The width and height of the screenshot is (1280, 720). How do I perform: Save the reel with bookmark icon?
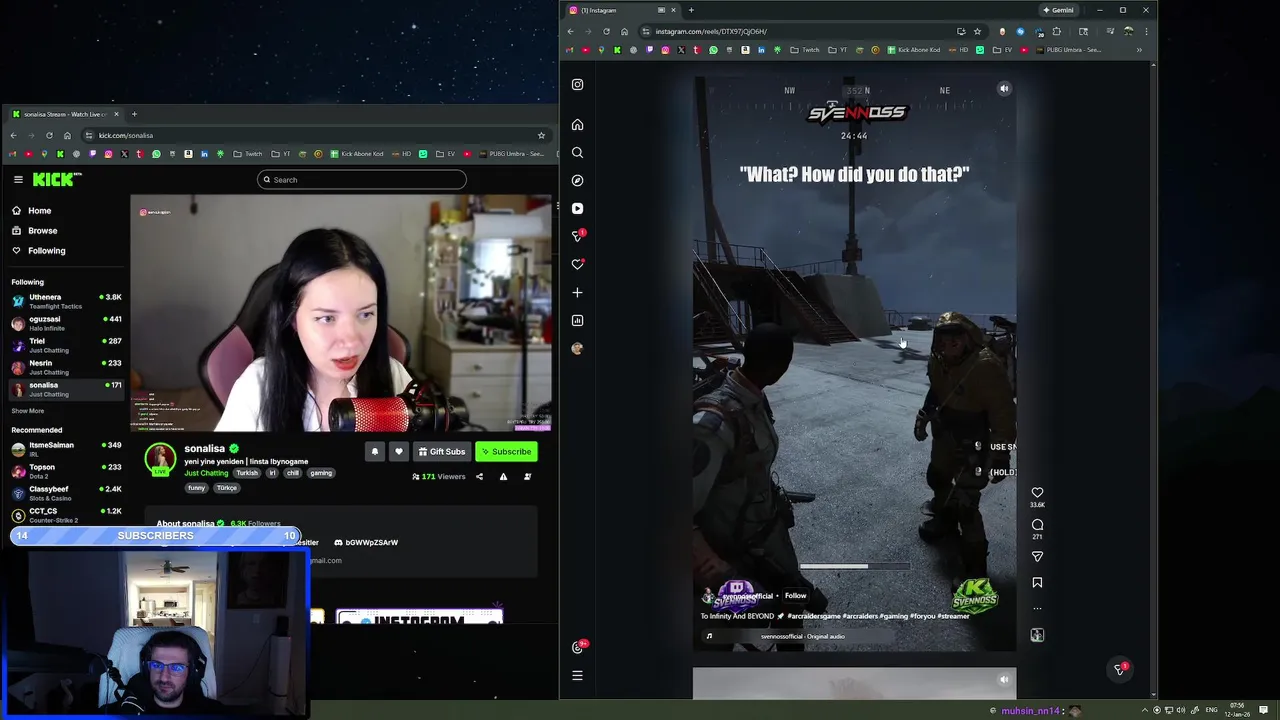click(1037, 583)
